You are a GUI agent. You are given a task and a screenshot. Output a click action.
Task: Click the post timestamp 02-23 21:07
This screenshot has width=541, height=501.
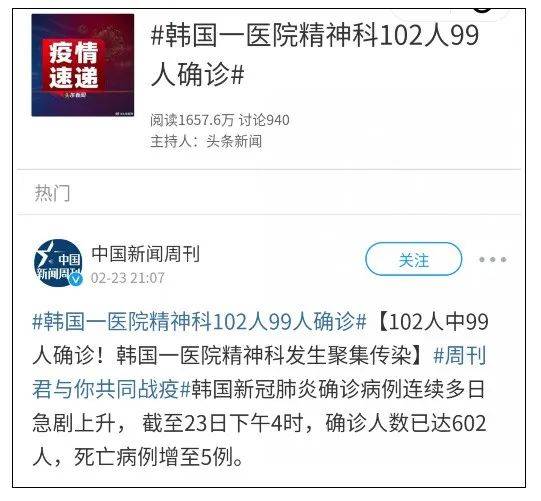(128, 278)
